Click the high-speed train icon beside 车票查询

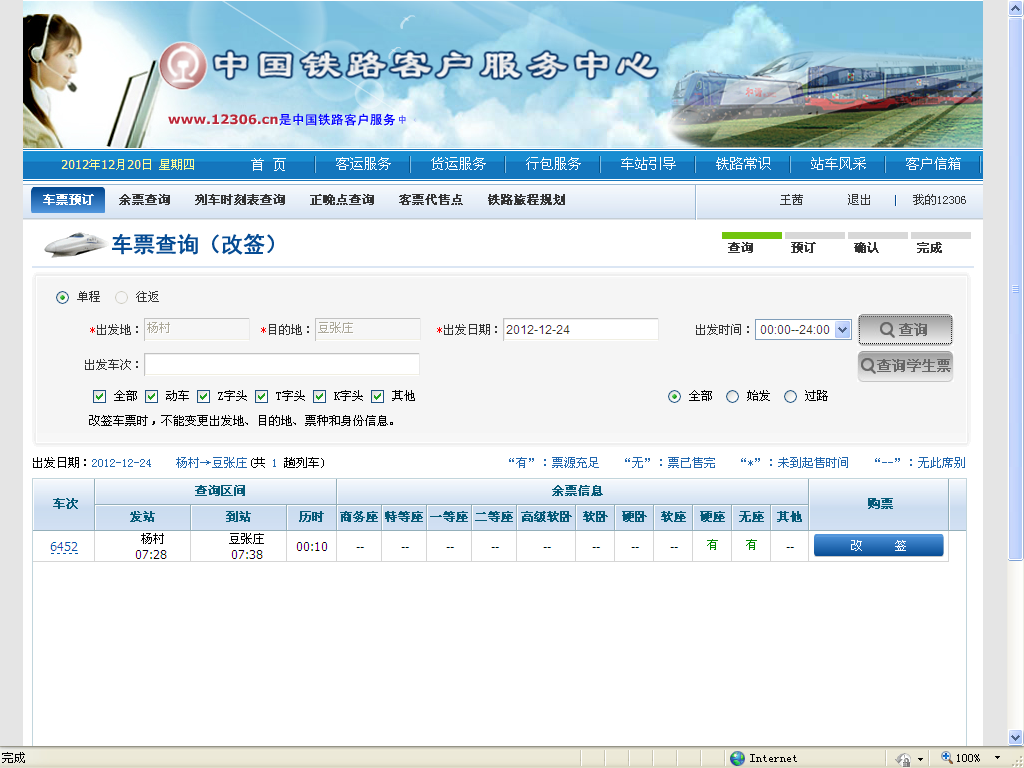tap(75, 245)
